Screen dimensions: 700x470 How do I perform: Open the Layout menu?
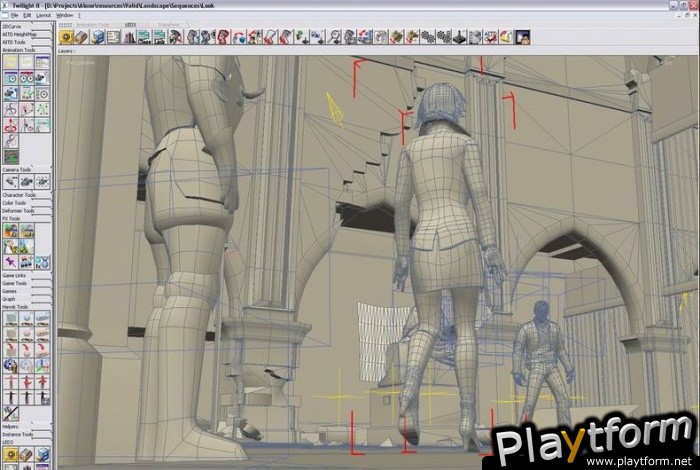(43, 15)
